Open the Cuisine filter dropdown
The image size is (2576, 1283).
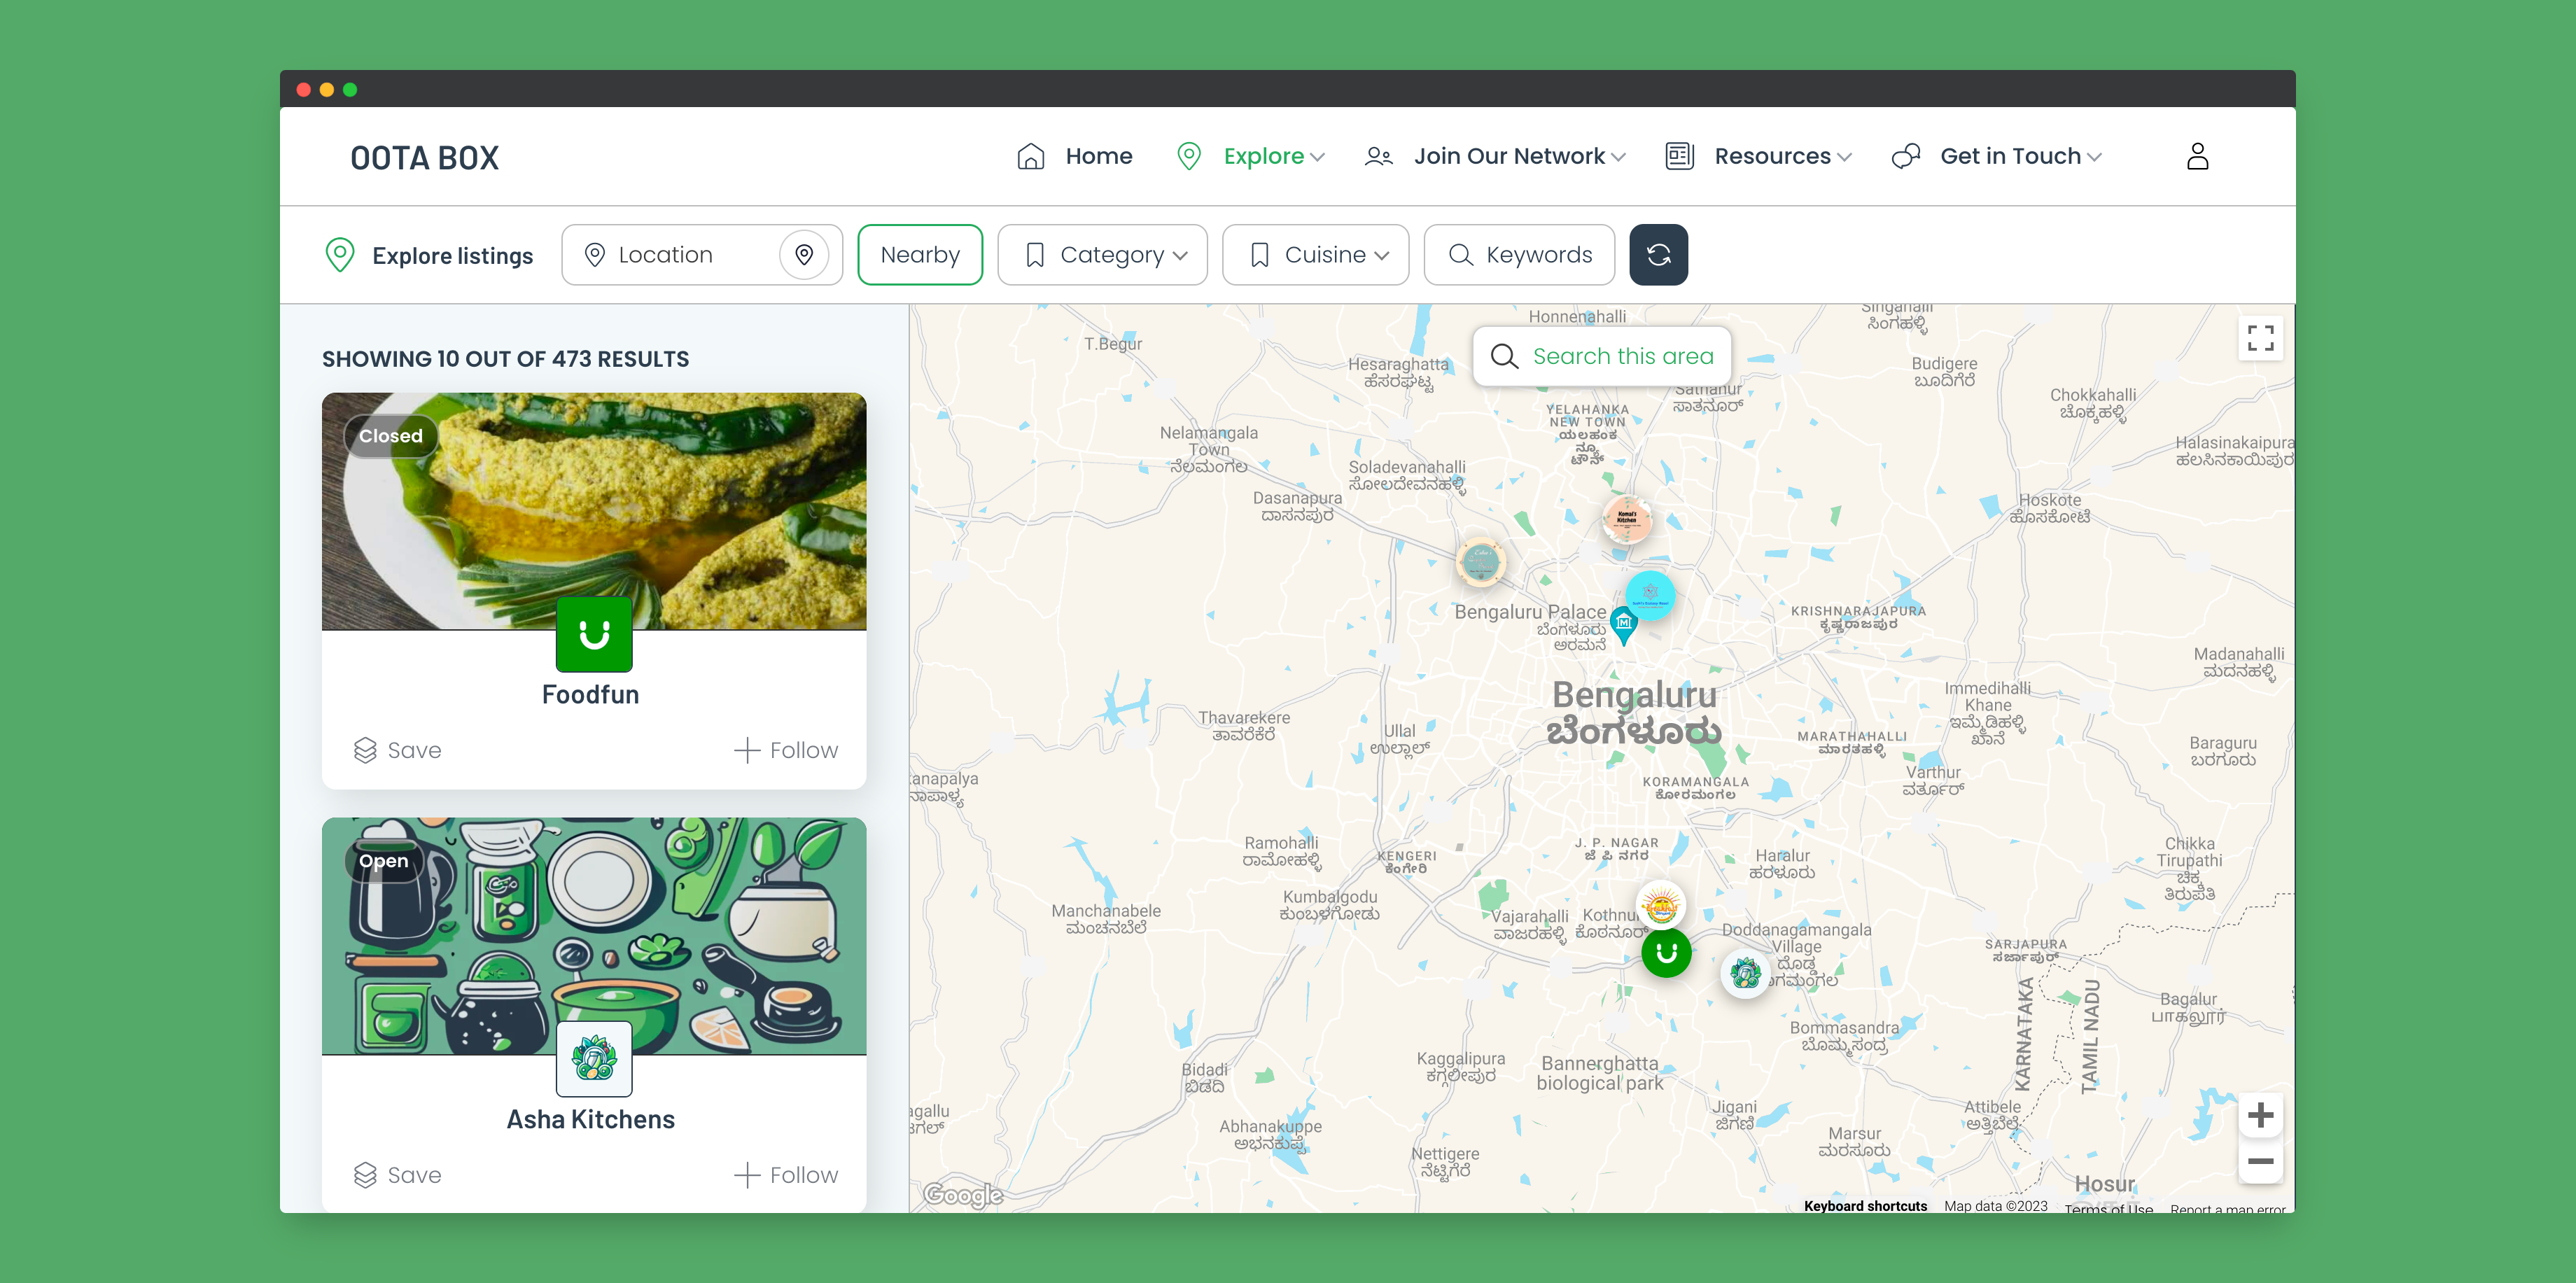pyautogui.click(x=1315, y=255)
